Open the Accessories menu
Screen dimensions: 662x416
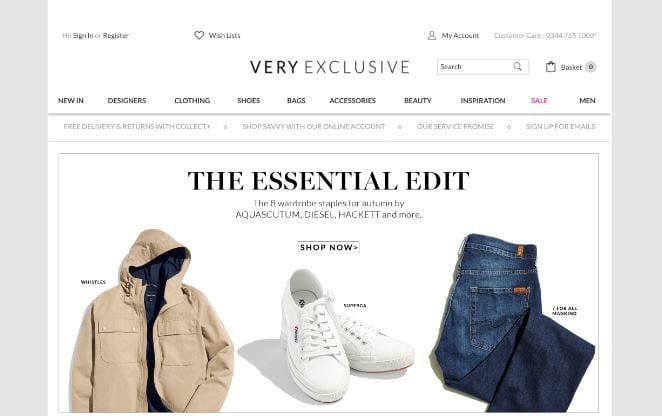pyautogui.click(x=353, y=101)
